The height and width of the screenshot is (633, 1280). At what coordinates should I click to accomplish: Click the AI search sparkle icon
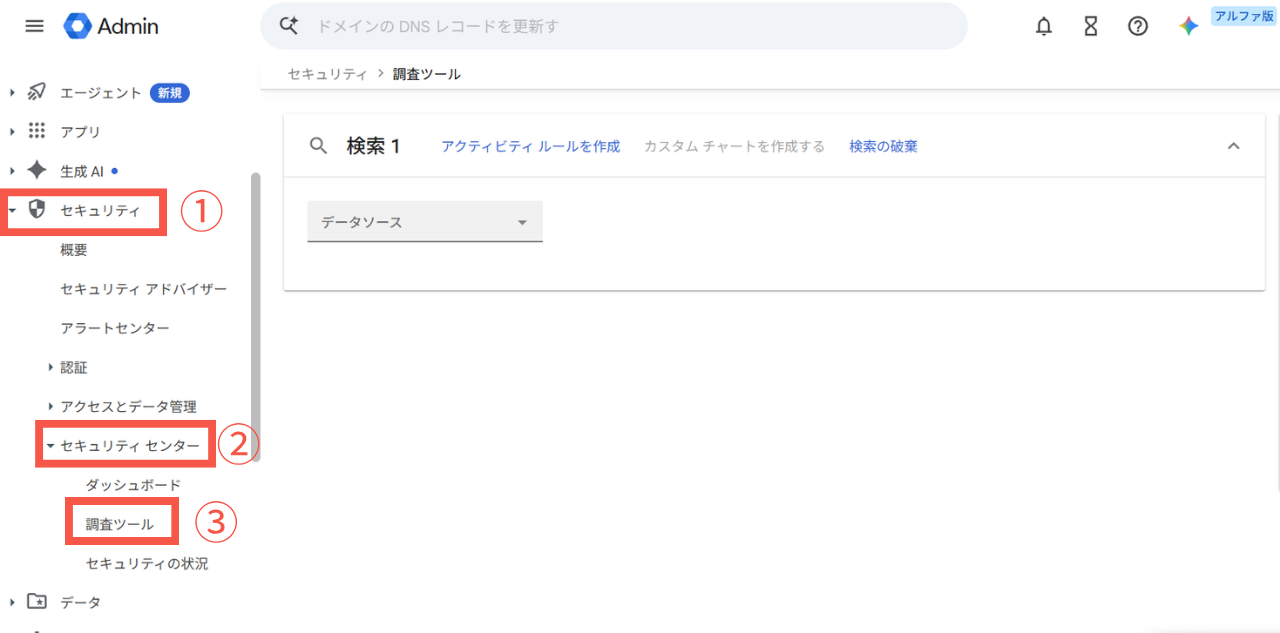(x=289, y=26)
